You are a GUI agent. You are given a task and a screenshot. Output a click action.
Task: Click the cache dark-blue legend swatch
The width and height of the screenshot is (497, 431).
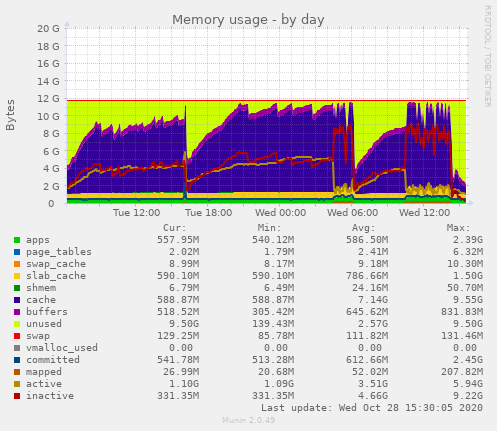pos(17,300)
